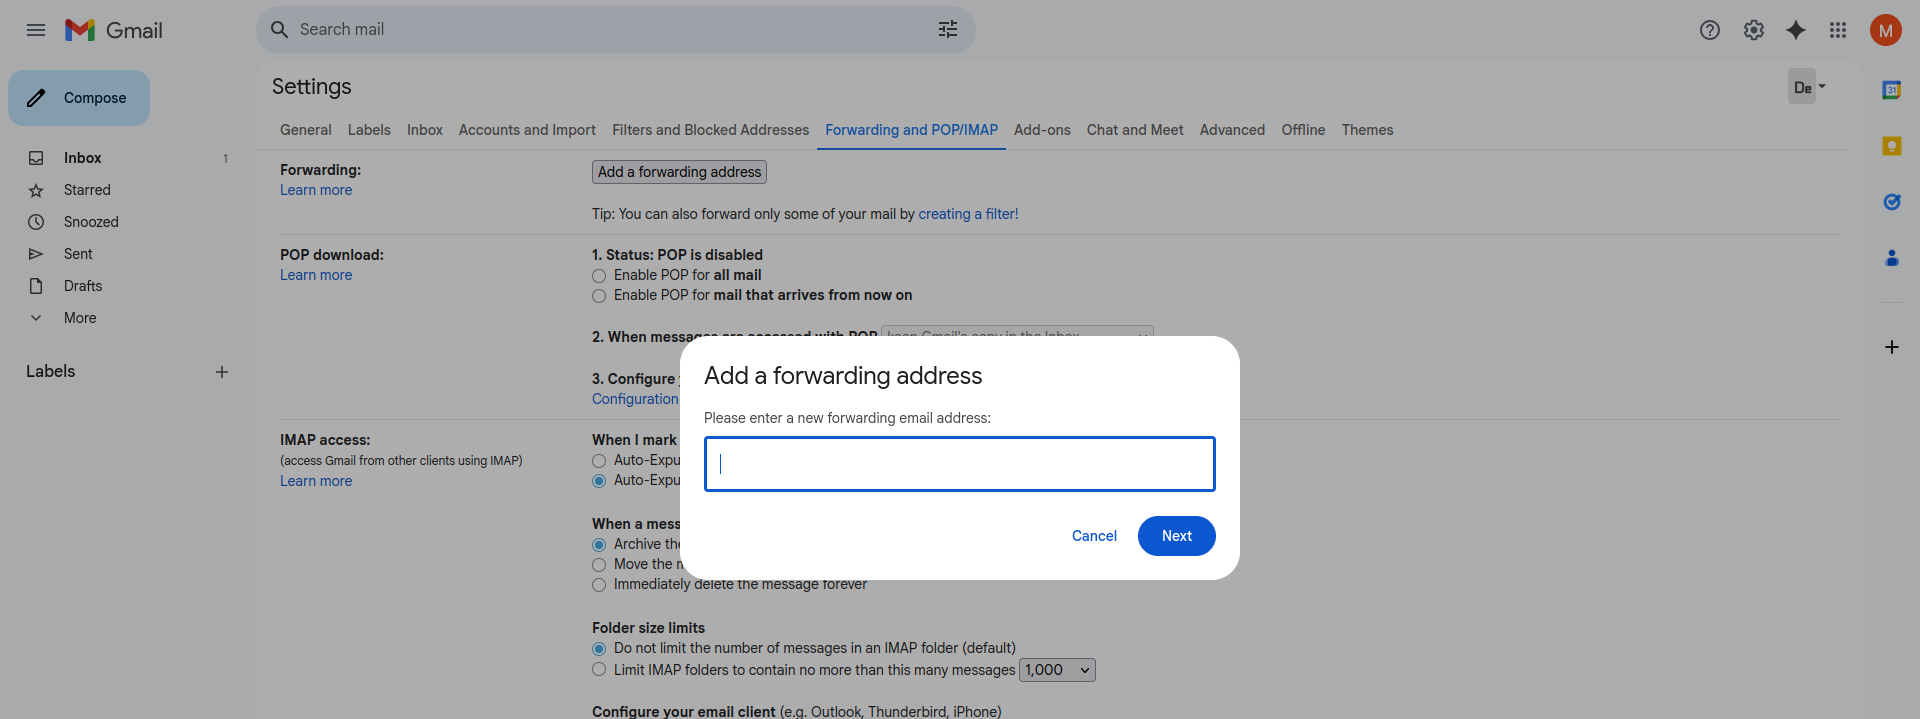
Task: Click the Gmail logo
Action: (x=113, y=30)
